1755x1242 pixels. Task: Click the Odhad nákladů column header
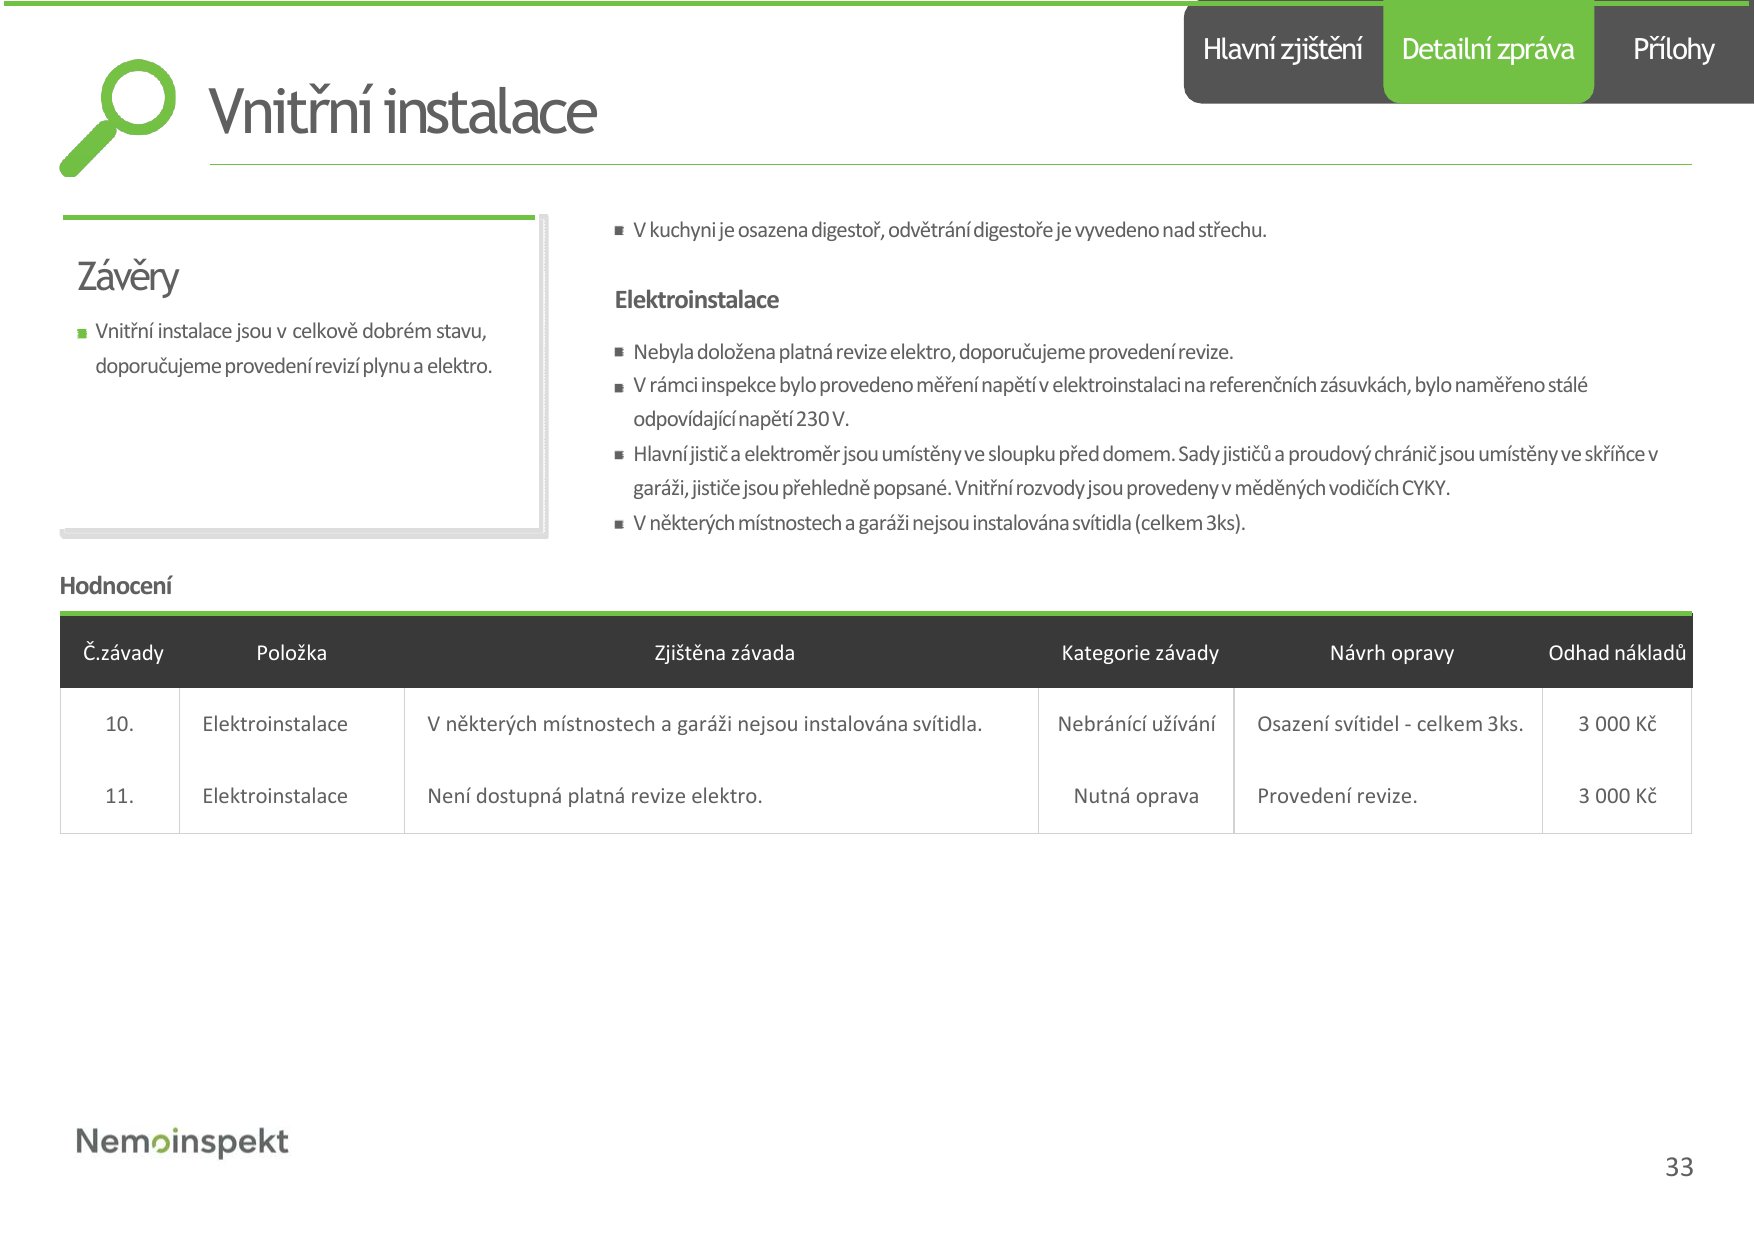tap(1617, 653)
